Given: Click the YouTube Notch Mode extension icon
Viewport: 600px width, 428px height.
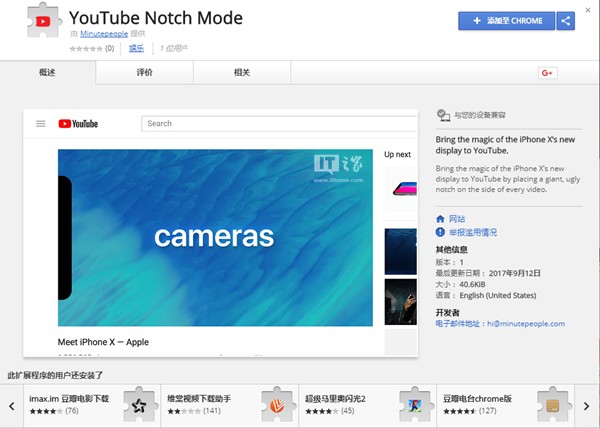Looking at the screenshot, I should [44, 20].
